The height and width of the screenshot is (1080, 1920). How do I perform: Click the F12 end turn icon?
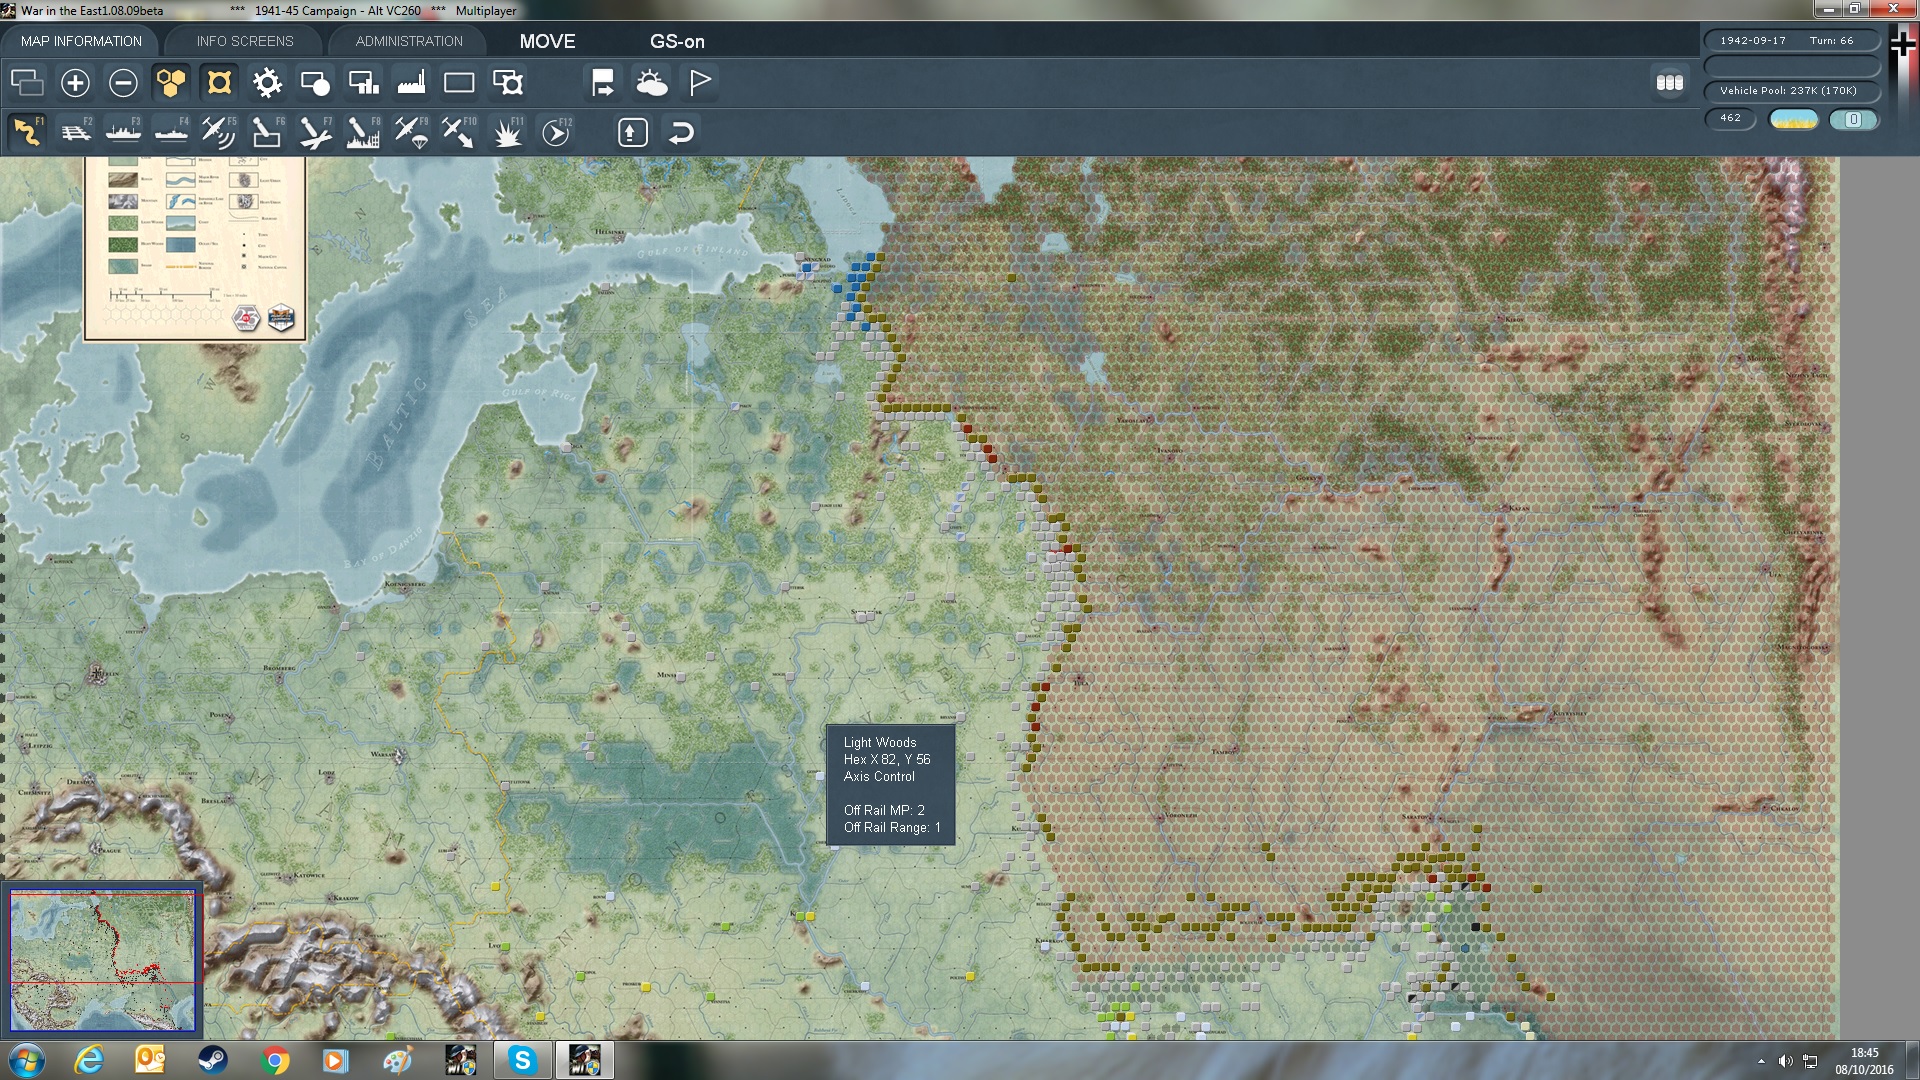[556, 132]
